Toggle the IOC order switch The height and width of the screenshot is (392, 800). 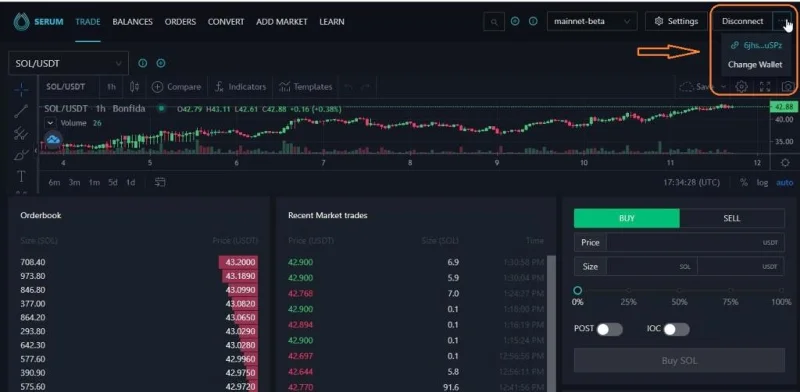tap(677, 329)
